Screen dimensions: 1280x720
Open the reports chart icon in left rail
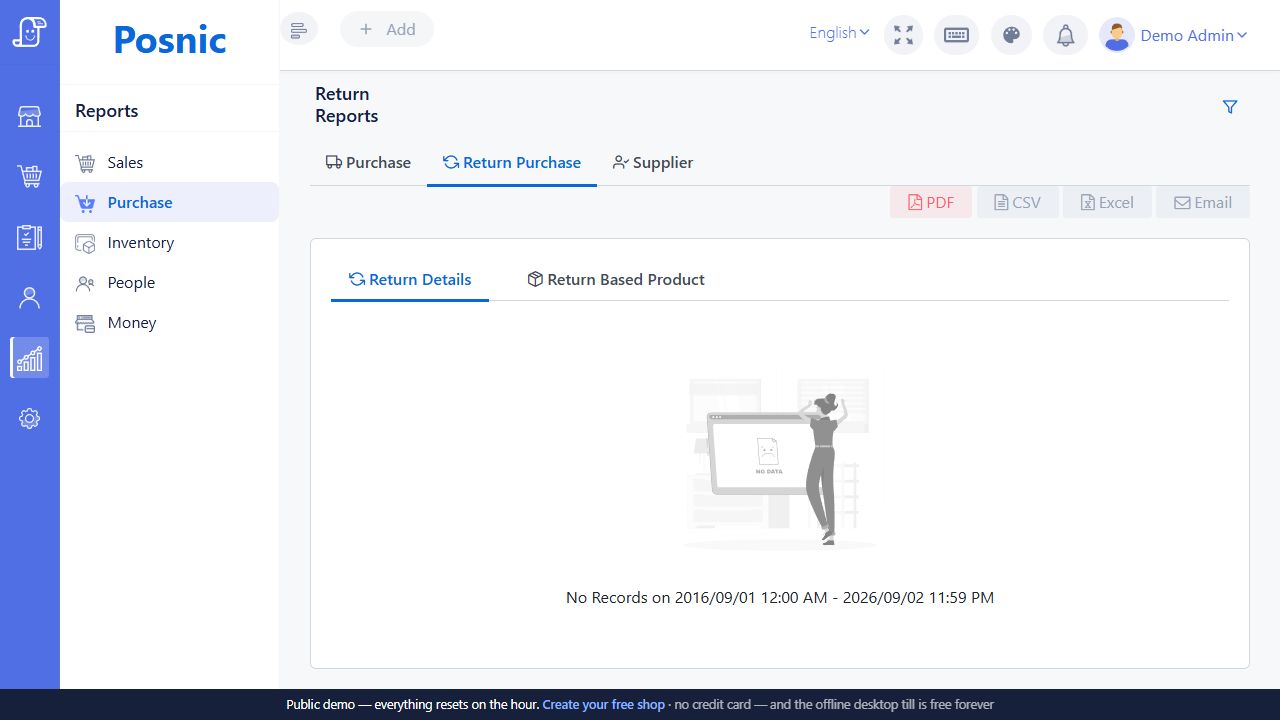coord(30,357)
